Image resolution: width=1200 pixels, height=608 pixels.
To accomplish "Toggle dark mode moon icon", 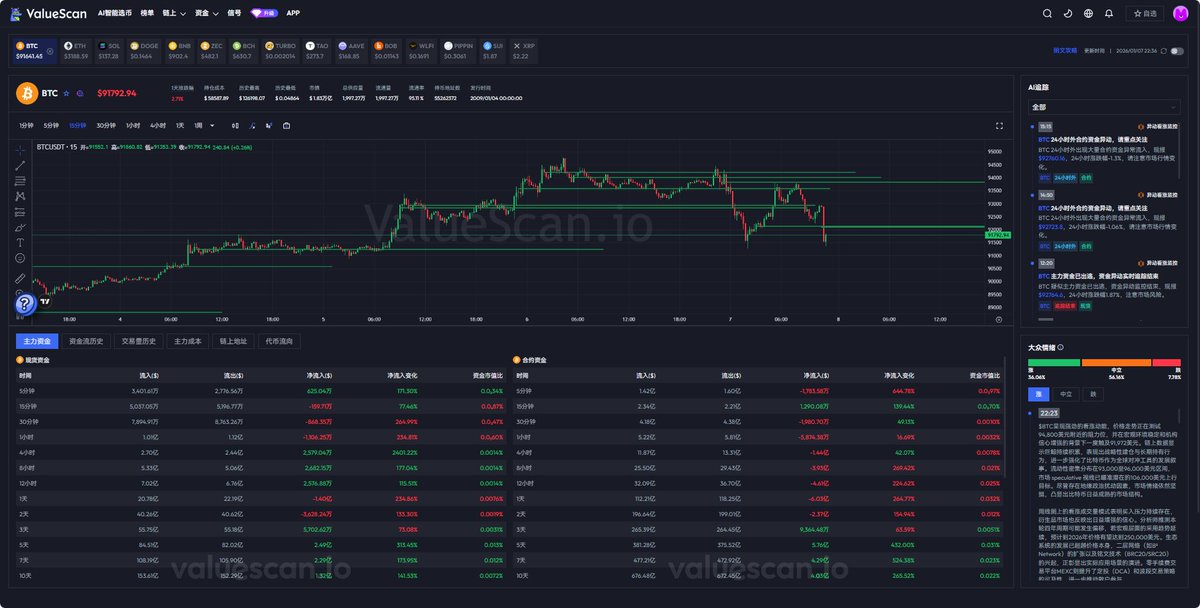I will pos(1068,13).
